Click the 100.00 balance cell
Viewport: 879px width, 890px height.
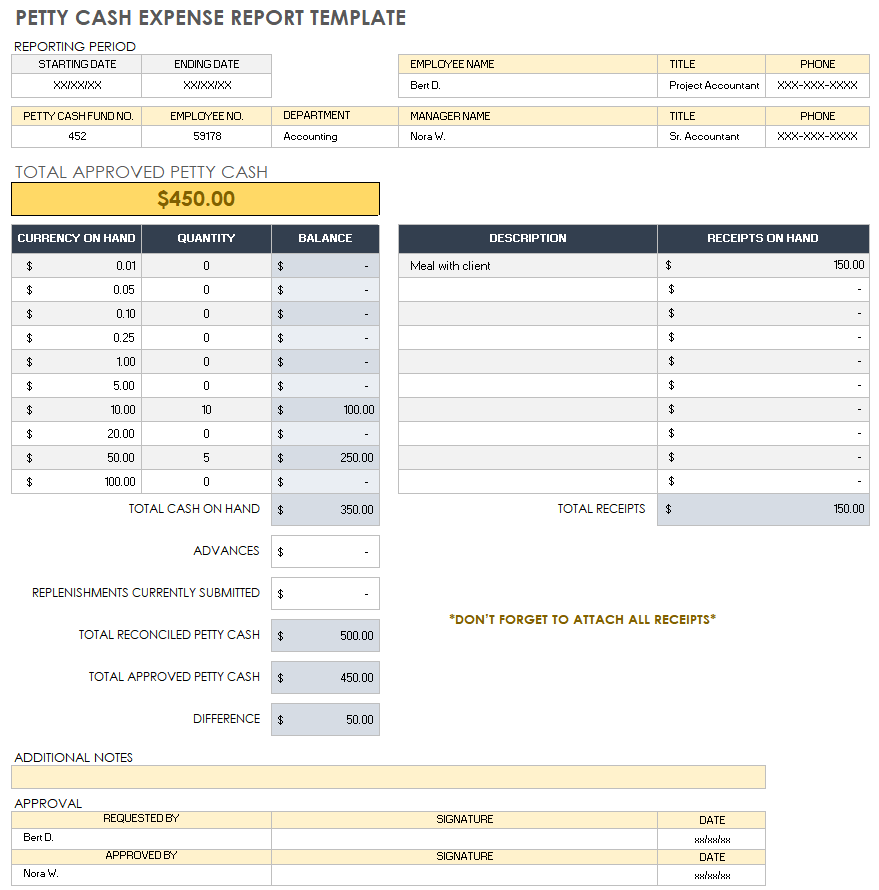325,410
